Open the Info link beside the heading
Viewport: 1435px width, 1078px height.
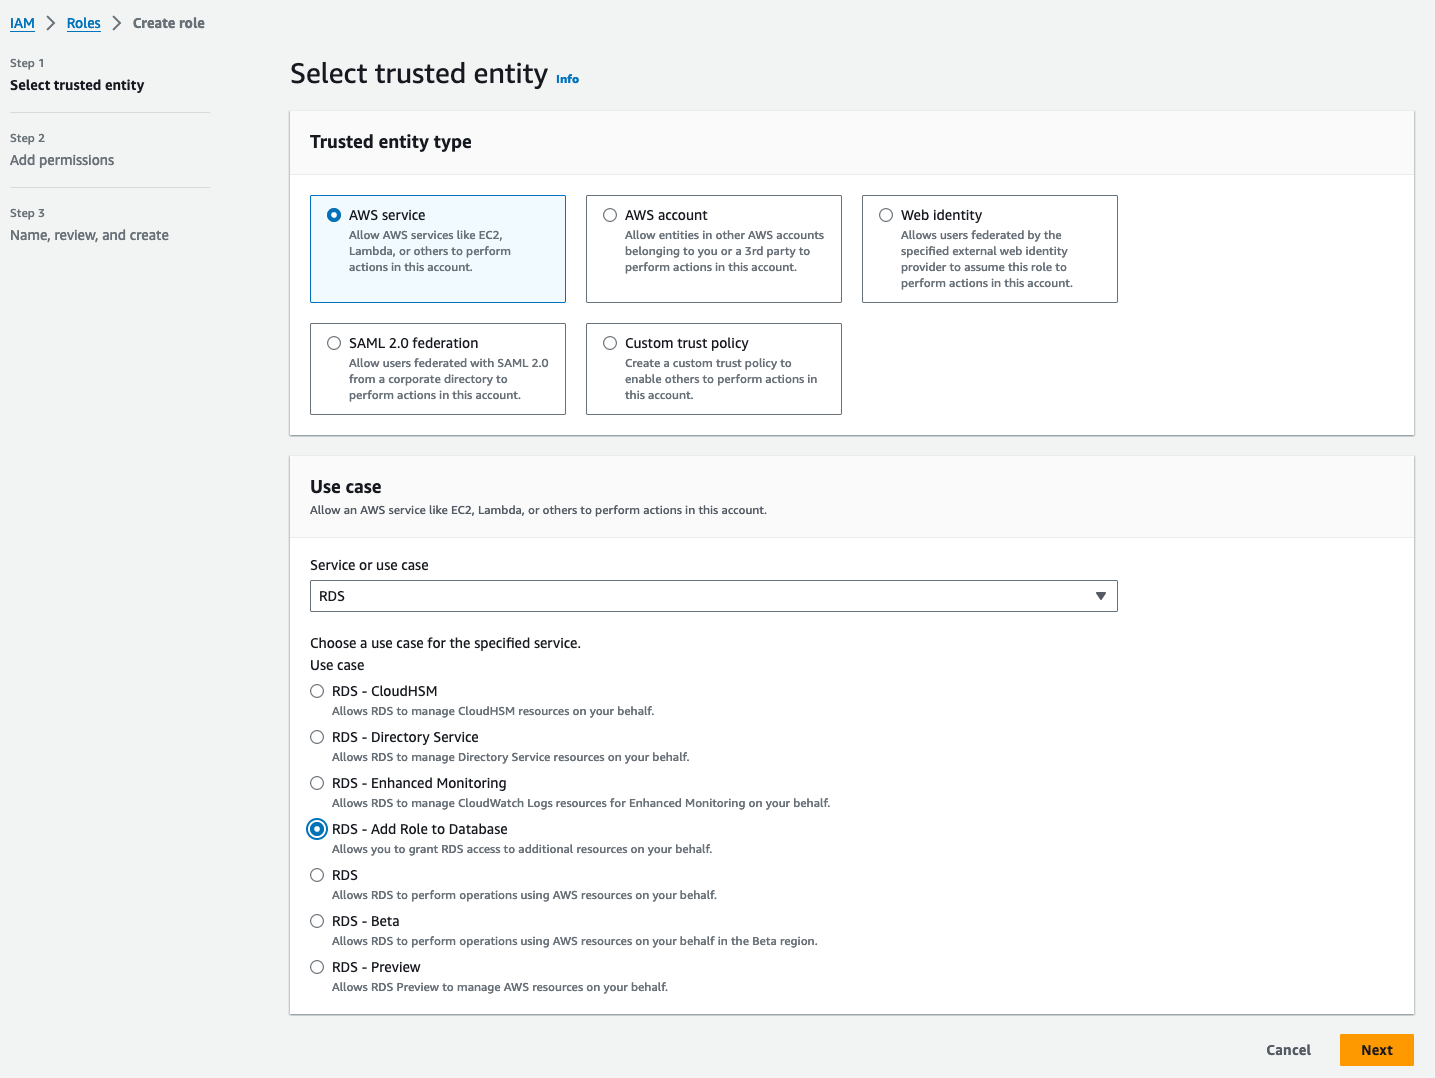[567, 79]
